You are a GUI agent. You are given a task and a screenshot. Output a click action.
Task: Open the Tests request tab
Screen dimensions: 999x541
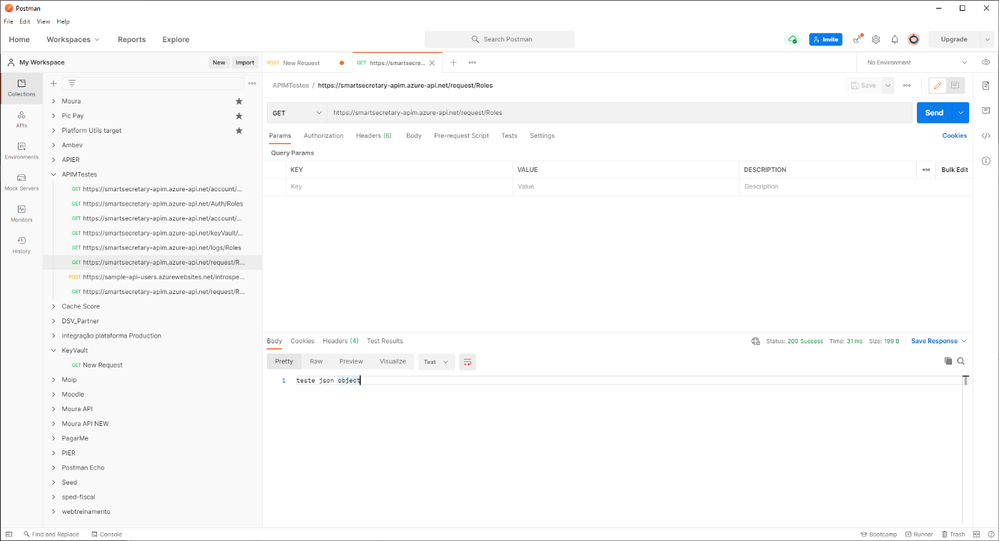click(509, 136)
